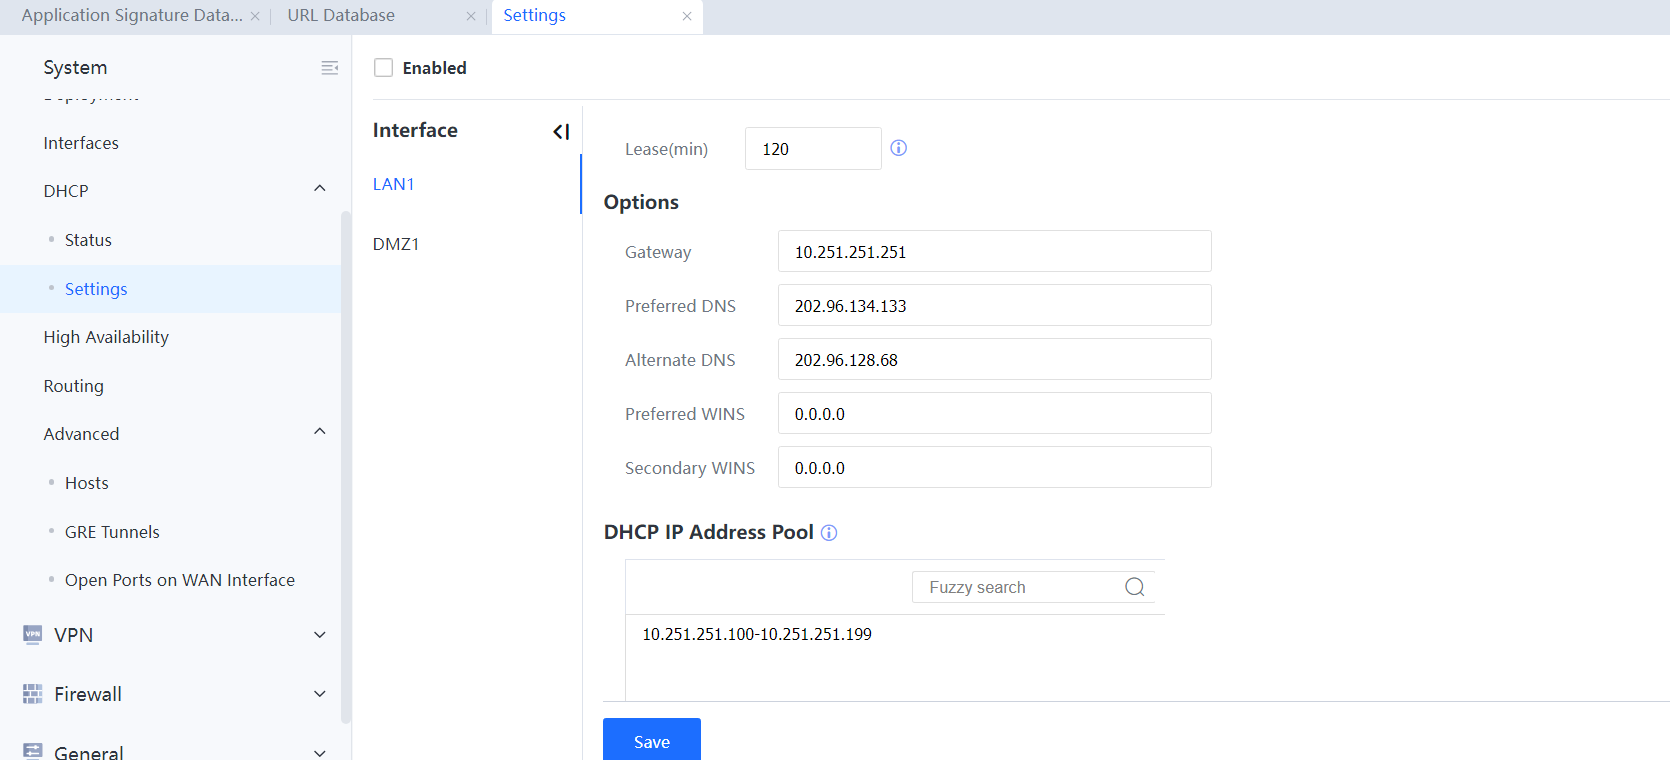The height and width of the screenshot is (760, 1670).
Task: Click the Fuzzy search magnifier icon
Action: click(1134, 587)
